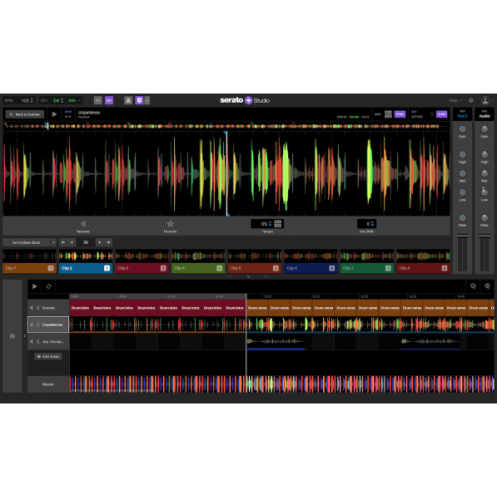Toggle the purple quantize icon in top toolbar
The width and height of the screenshot is (497, 497).
[139, 100]
